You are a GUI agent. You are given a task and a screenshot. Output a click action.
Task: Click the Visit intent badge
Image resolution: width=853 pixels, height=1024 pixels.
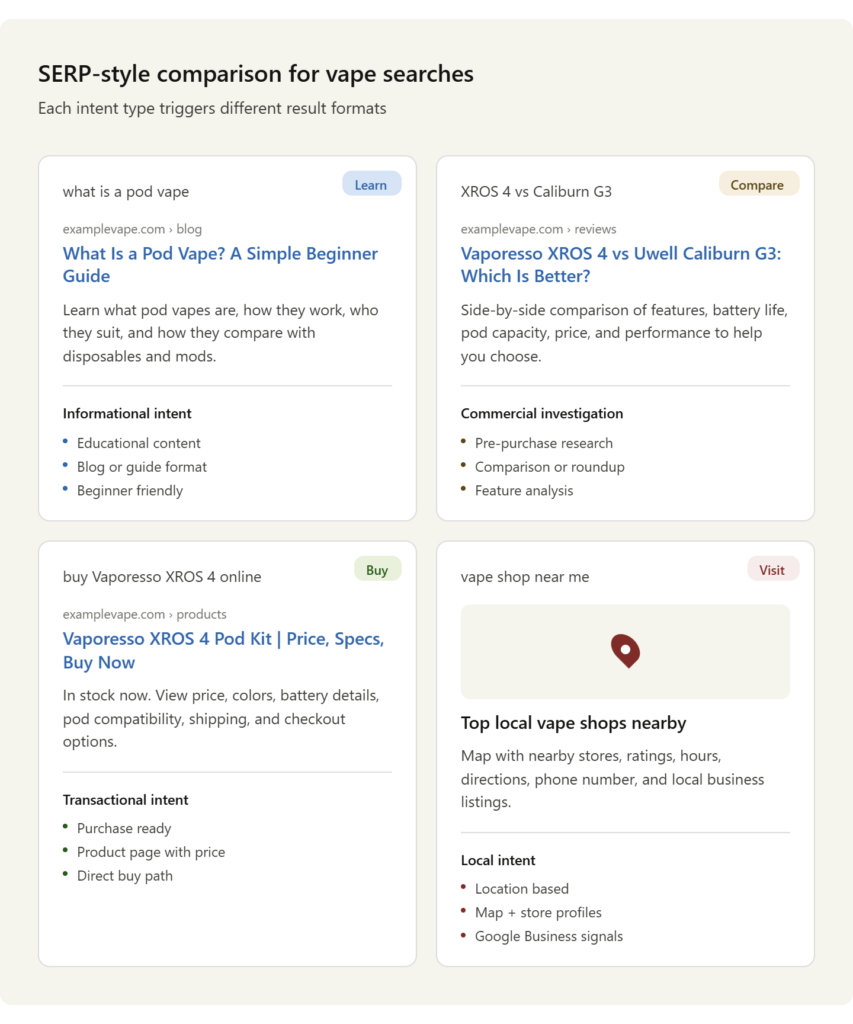pos(772,570)
